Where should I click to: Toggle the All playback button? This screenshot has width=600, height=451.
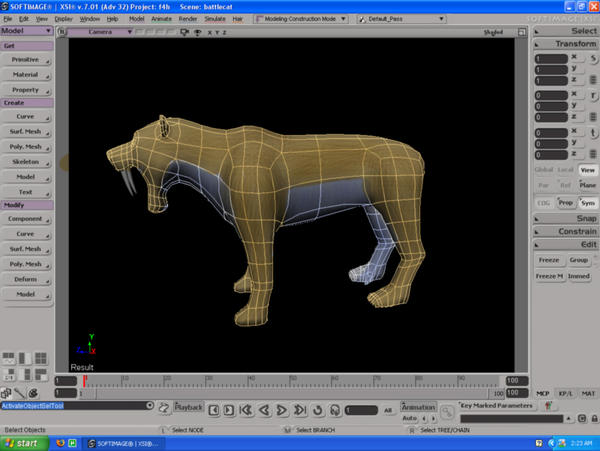[x=388, y=410]
